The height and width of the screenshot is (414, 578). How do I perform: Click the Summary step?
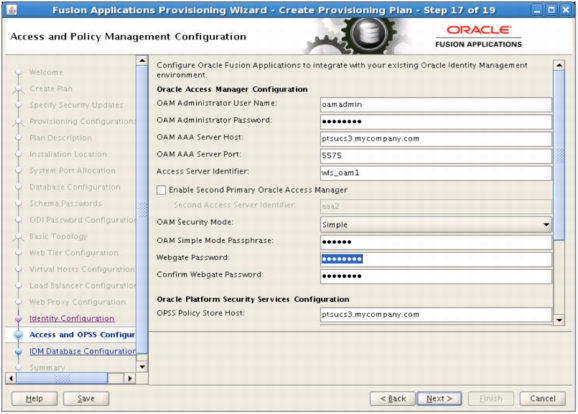(47, 368)
